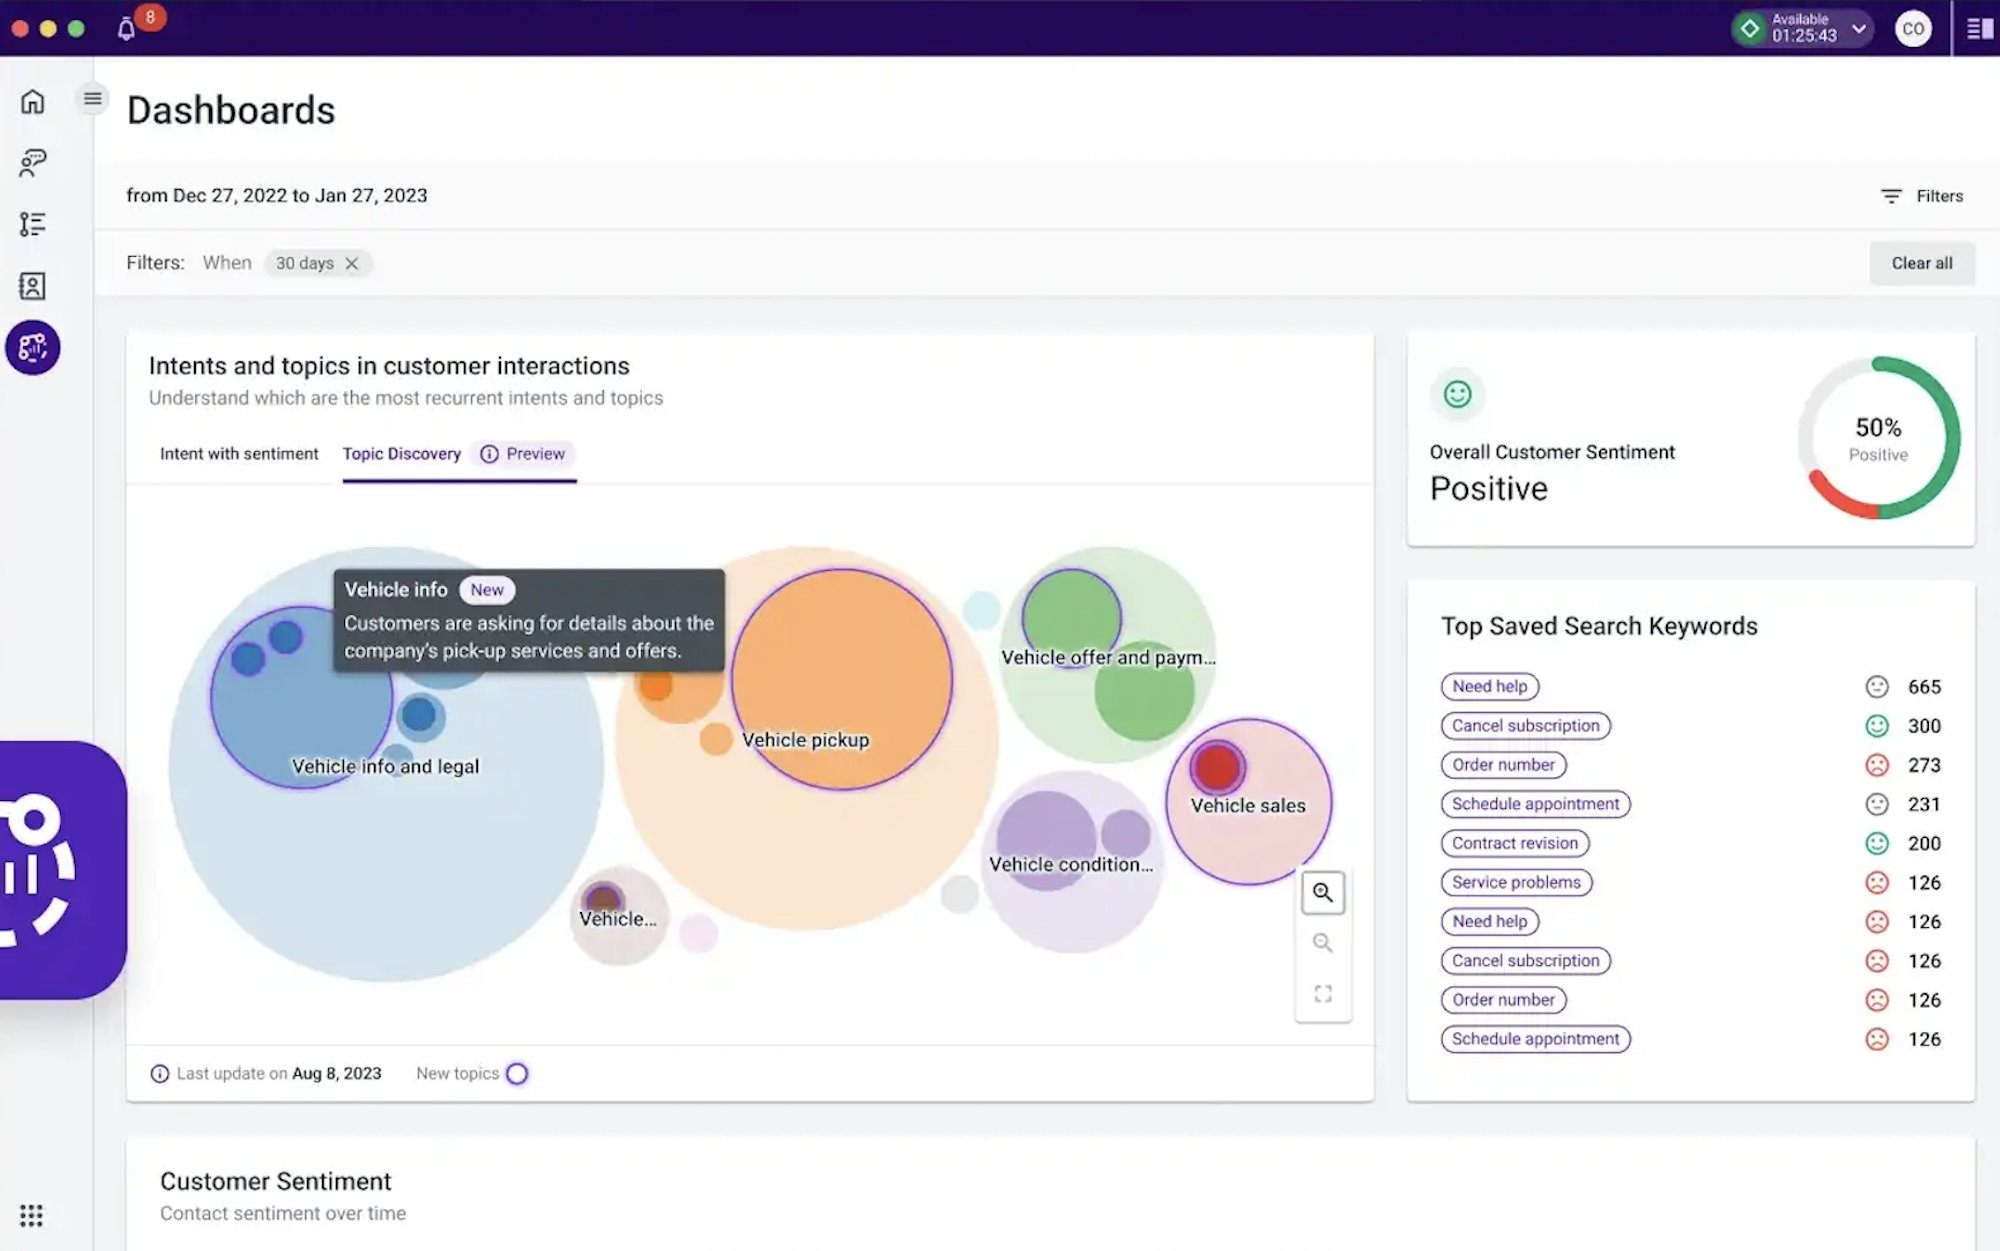Click the 50% Positive sentiment donut chart
The width and height of the screenshot is (2000, 1251).
point(1878,438)
